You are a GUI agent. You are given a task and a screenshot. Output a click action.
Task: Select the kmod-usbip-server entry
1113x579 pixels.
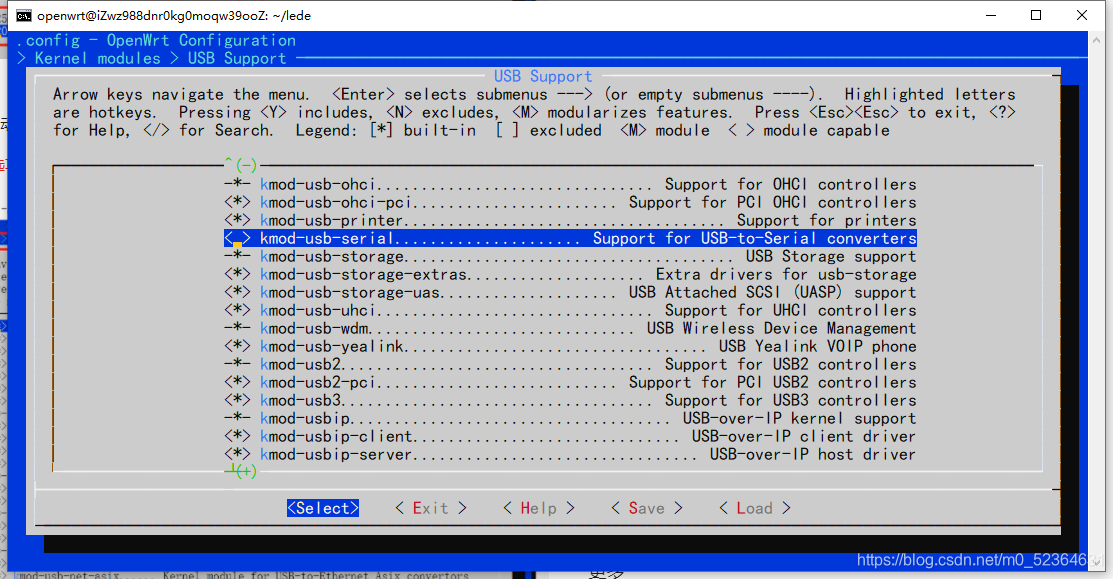pos(570,454)
